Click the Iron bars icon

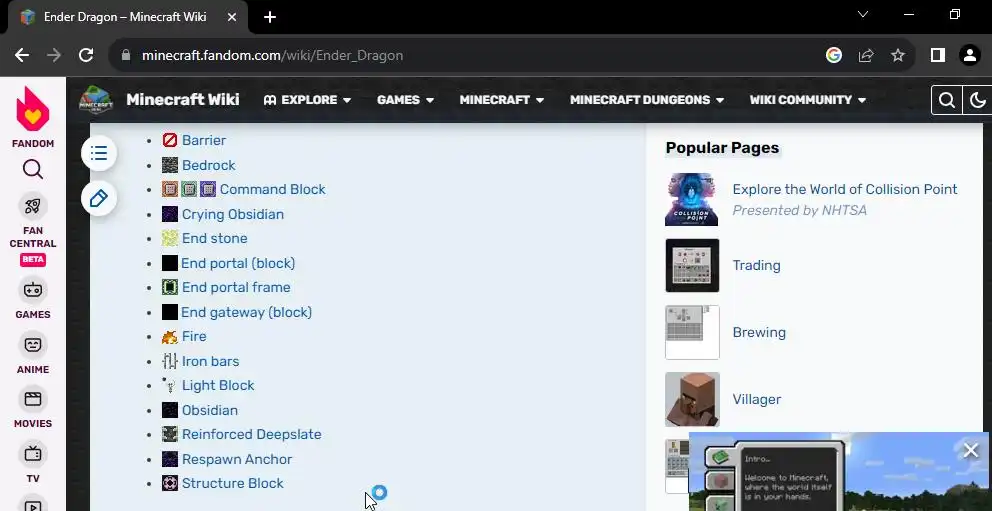tap(170, 361)
